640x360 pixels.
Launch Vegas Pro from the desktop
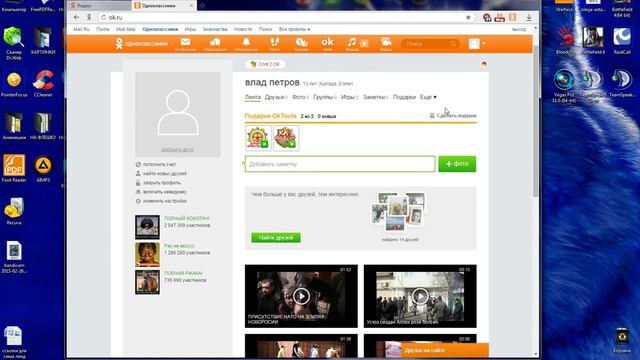coord(564,86)
